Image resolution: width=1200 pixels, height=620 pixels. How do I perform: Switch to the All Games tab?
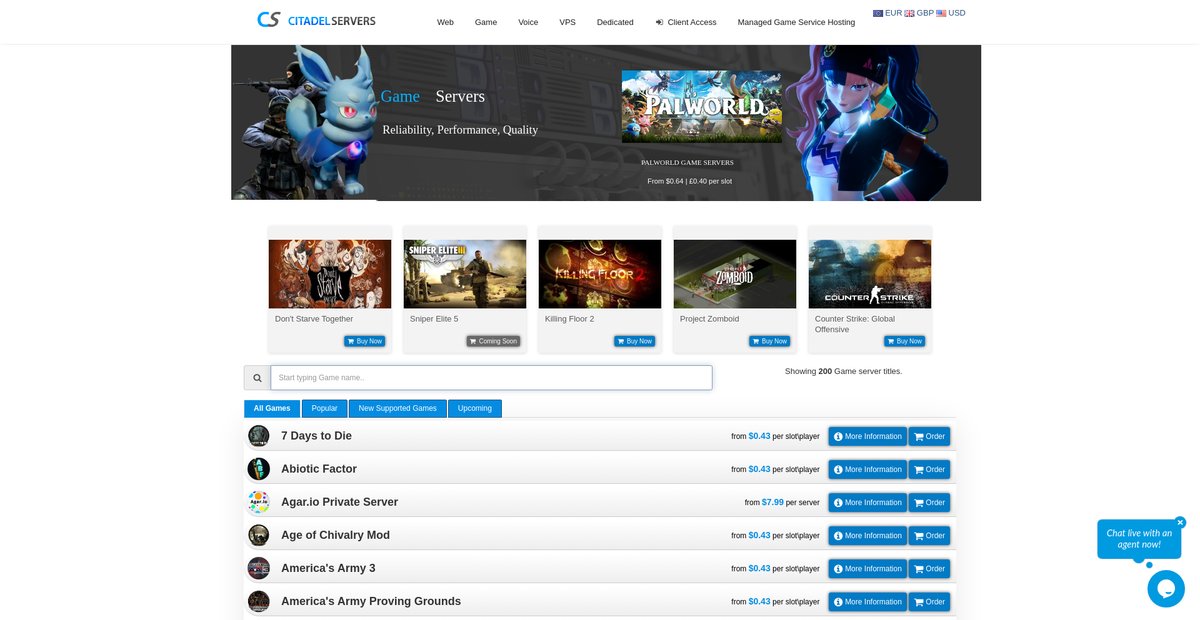(x=272, y=408)
